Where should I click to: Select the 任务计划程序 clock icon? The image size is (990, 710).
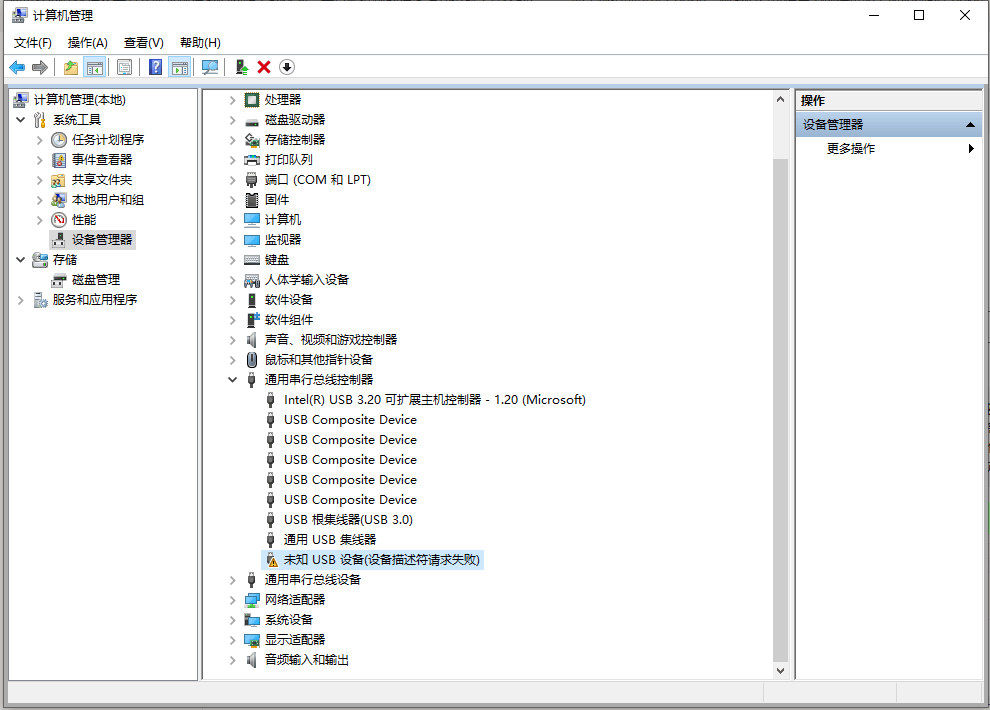coord(59,139)
